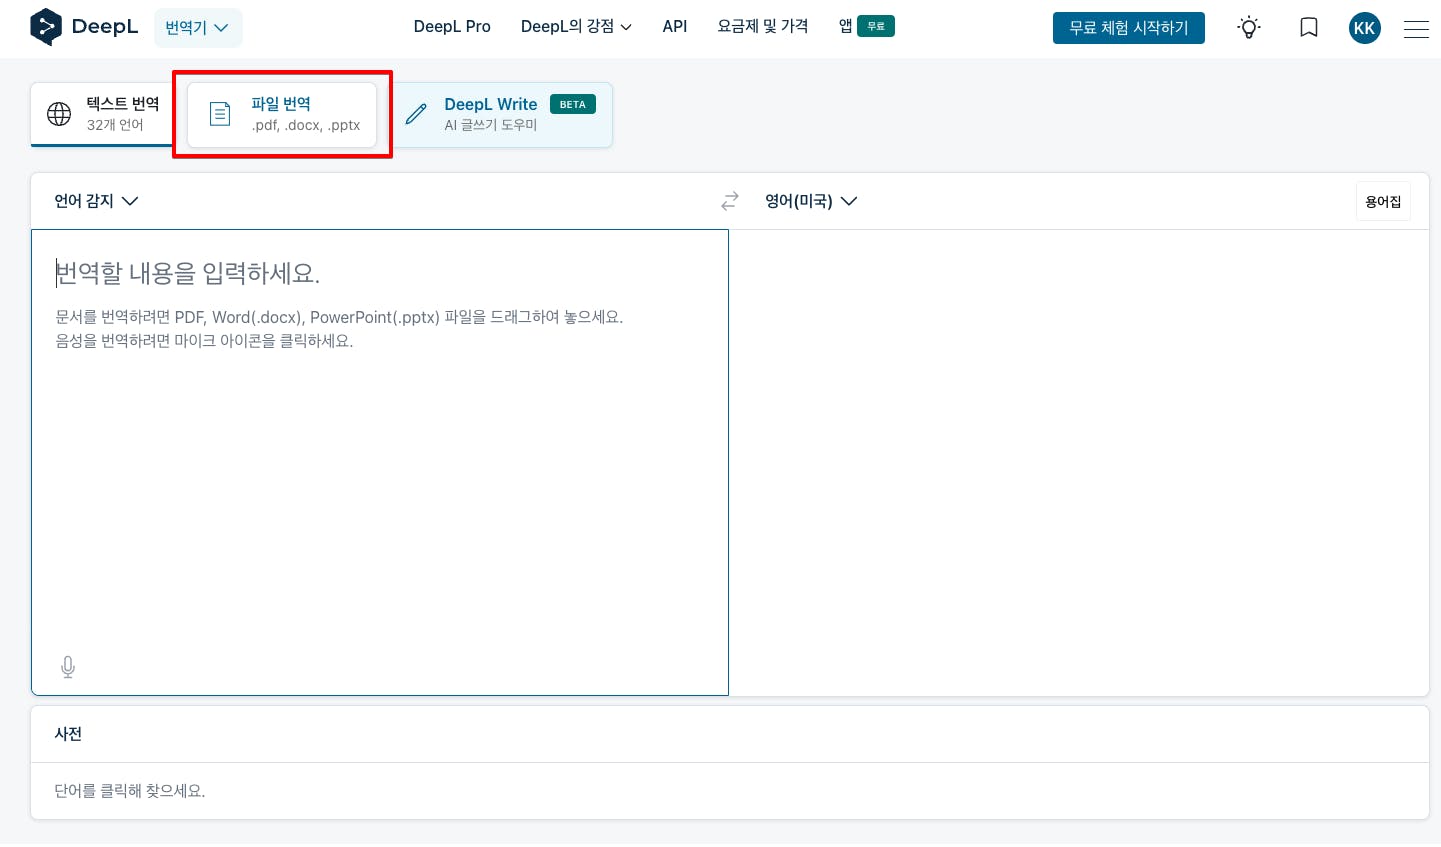The width and height of the screenshot is (1441, 847).
Task: Open 요금제 및 가격 page
Action: 763,27
